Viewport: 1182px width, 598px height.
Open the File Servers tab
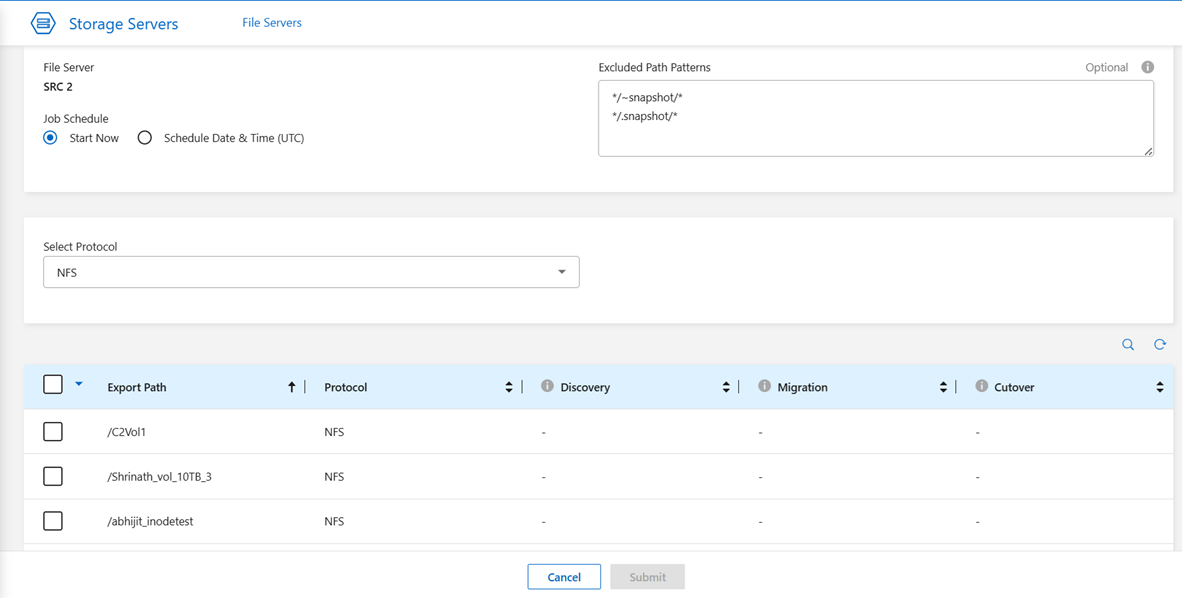272,23
